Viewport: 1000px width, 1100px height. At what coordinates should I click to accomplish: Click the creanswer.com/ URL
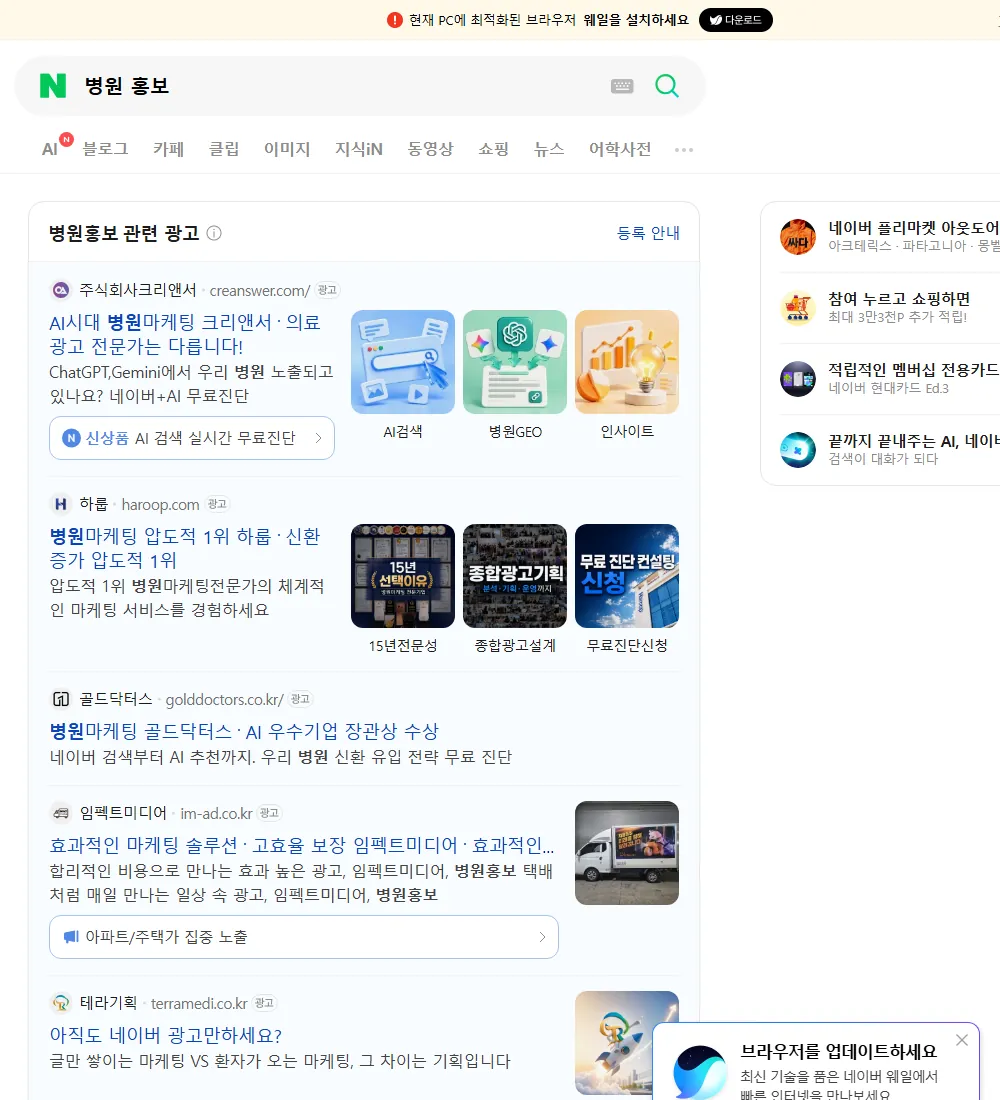tap(260, 290)
